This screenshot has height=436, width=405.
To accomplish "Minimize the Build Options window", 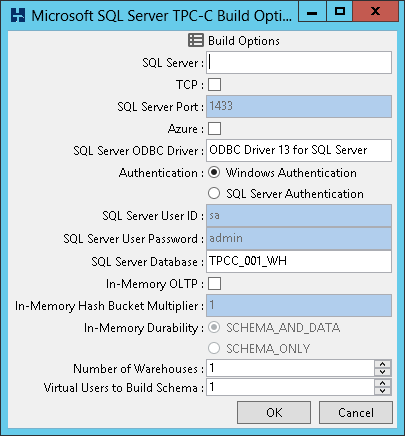I will [312, 11].
